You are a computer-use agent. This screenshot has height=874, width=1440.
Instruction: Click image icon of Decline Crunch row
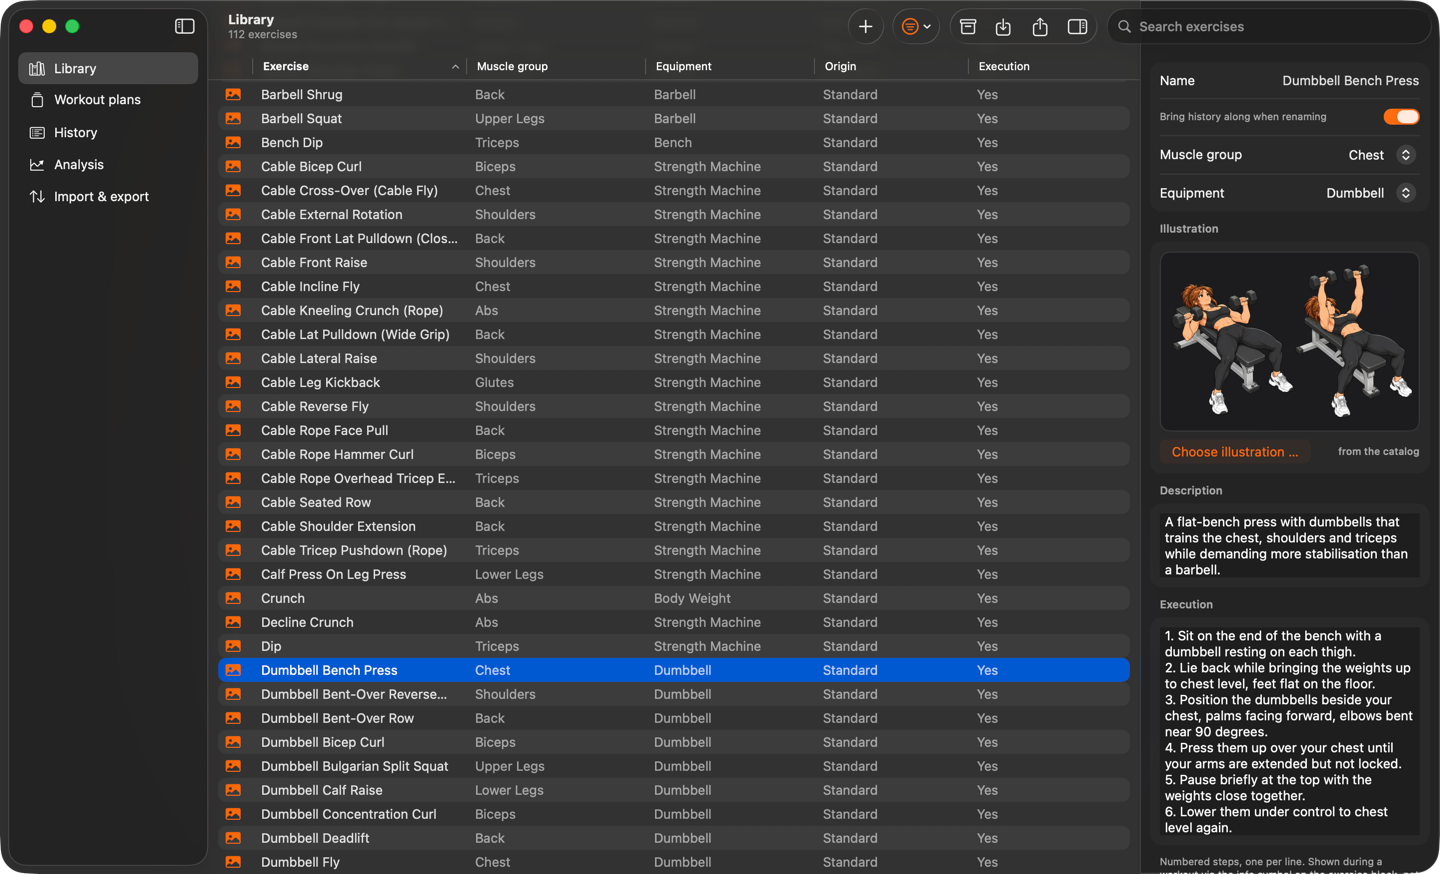click(233, 622)
